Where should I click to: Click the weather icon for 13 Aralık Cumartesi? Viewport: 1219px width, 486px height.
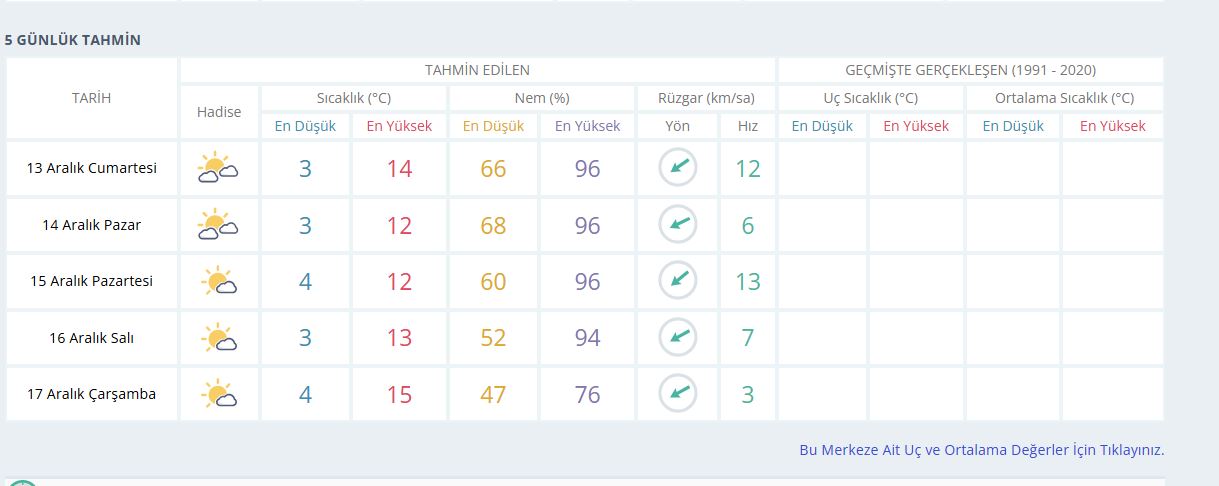[x=218, y=168]
